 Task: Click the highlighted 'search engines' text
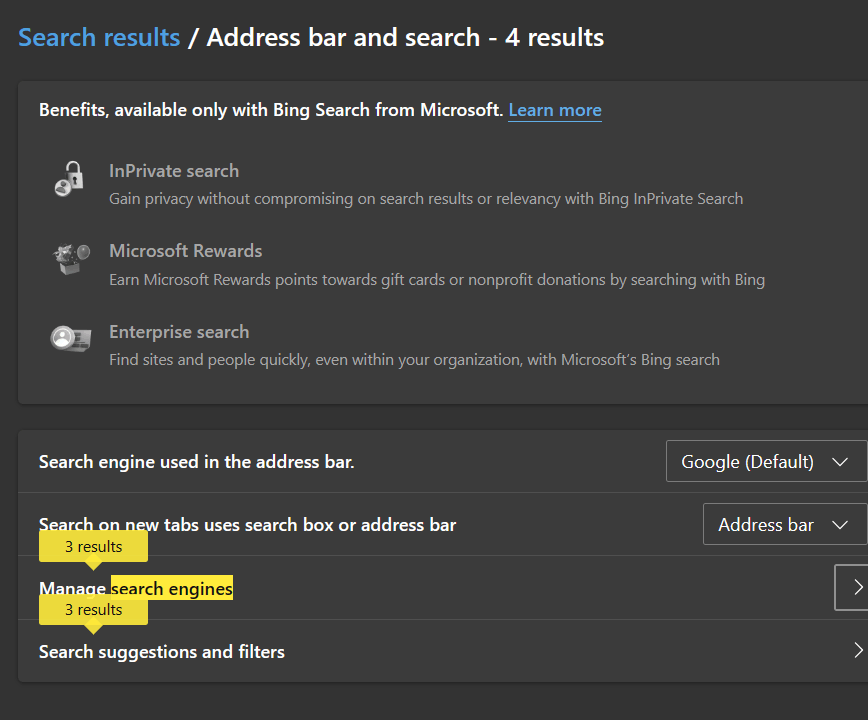pos(172,588)
